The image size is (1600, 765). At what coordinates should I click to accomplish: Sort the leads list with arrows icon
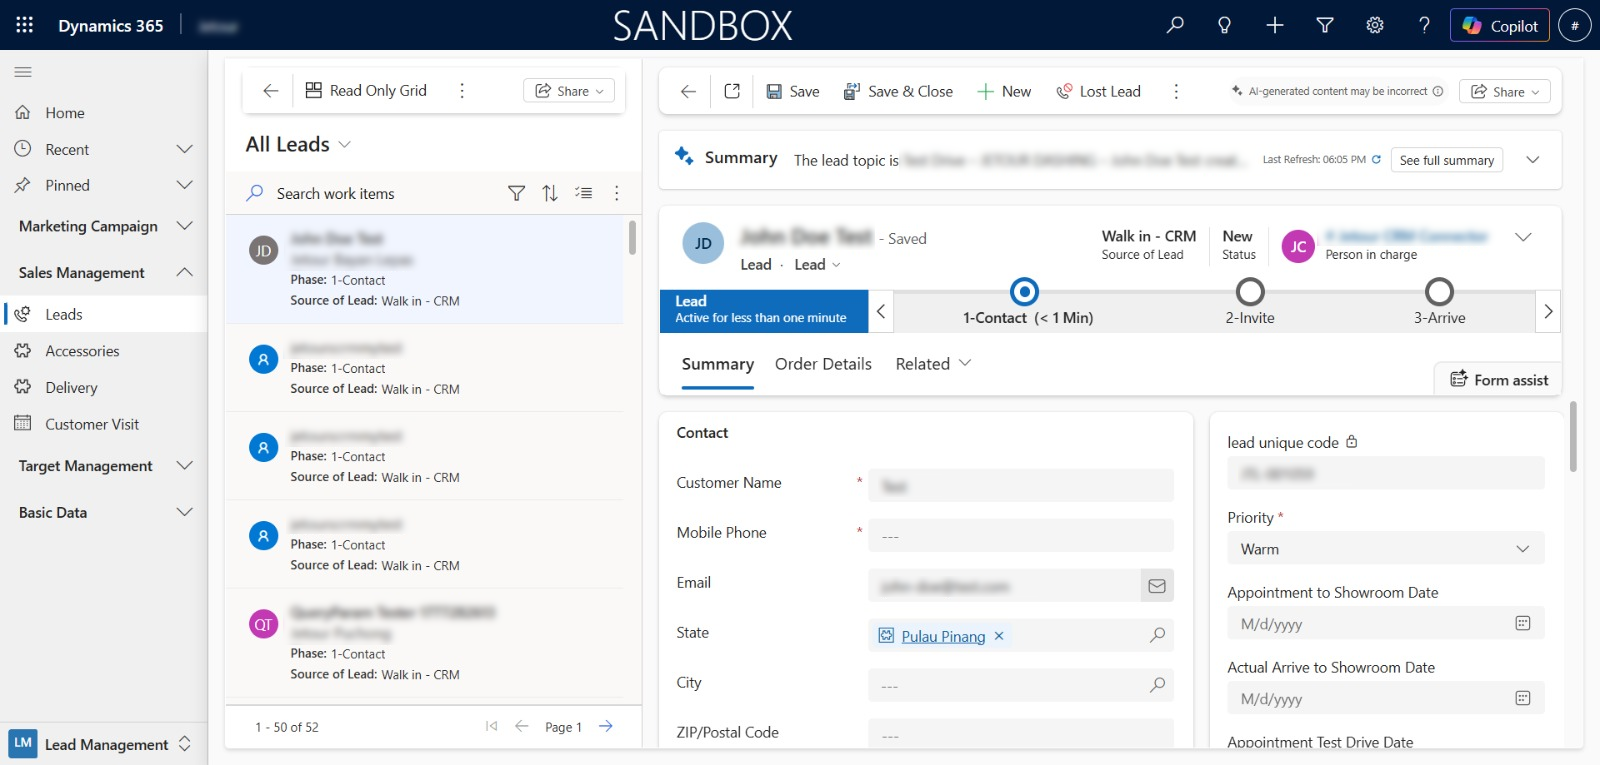(550, 193)
